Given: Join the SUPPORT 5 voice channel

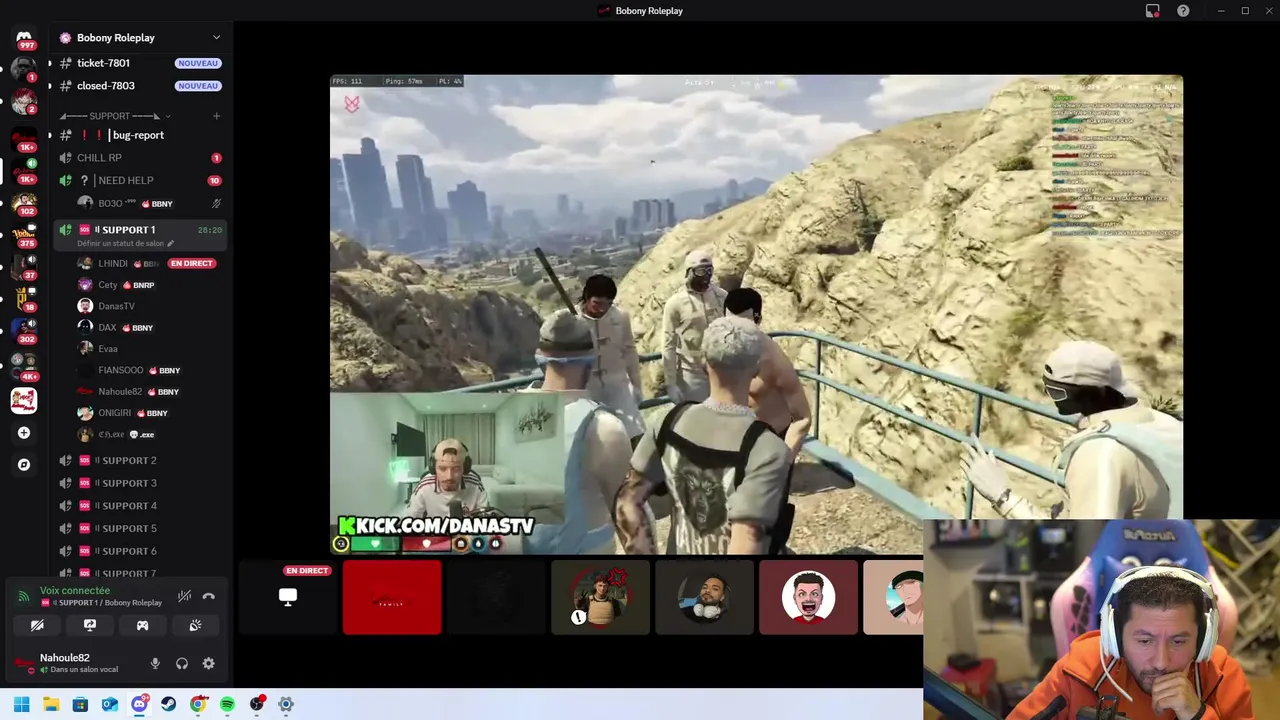Looking at the screenshot, I should click(140, 528).
